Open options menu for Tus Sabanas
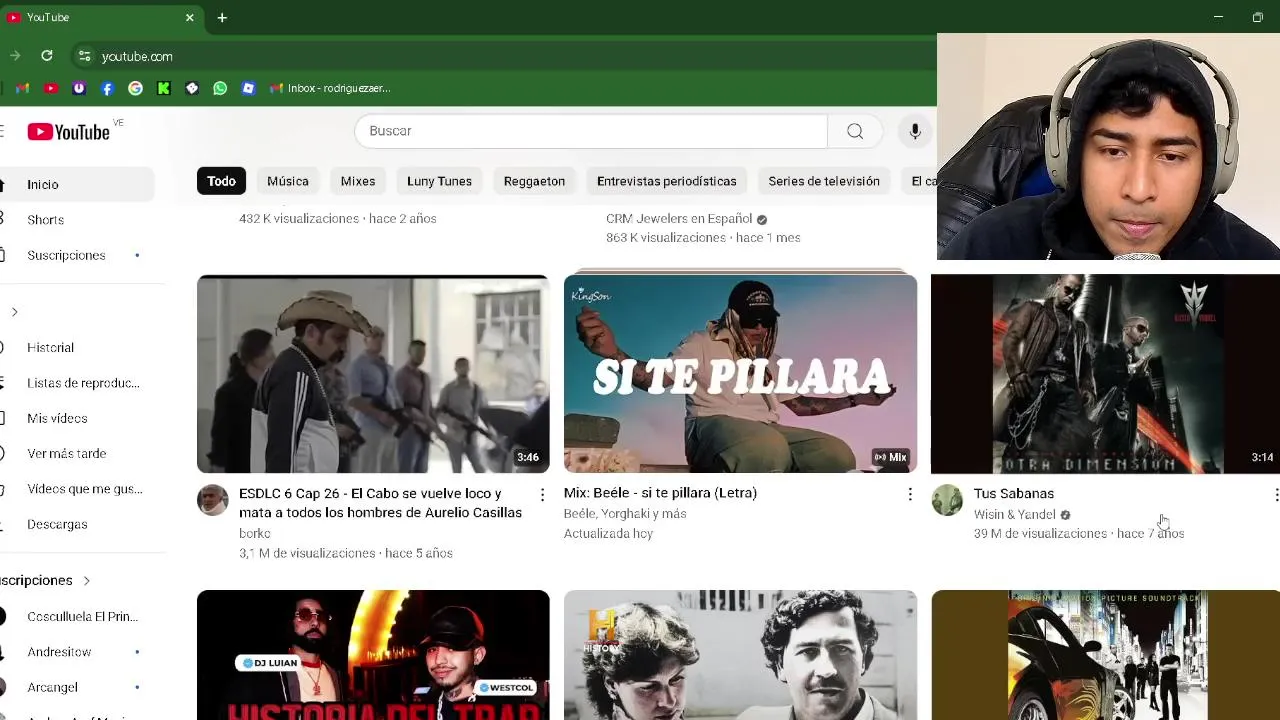 click(x=1275, y=495)
